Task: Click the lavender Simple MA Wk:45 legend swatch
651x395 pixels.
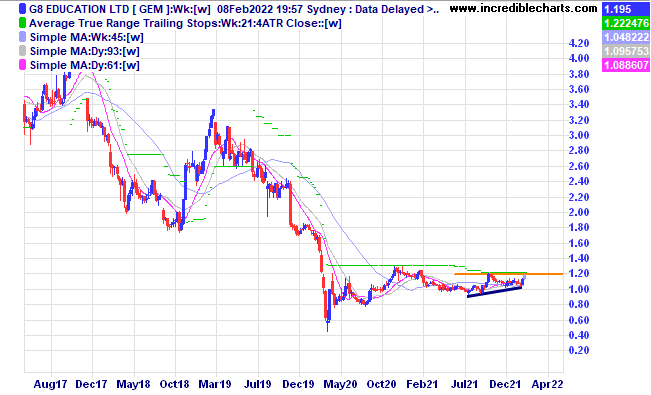Action: [x=22, y=37]
